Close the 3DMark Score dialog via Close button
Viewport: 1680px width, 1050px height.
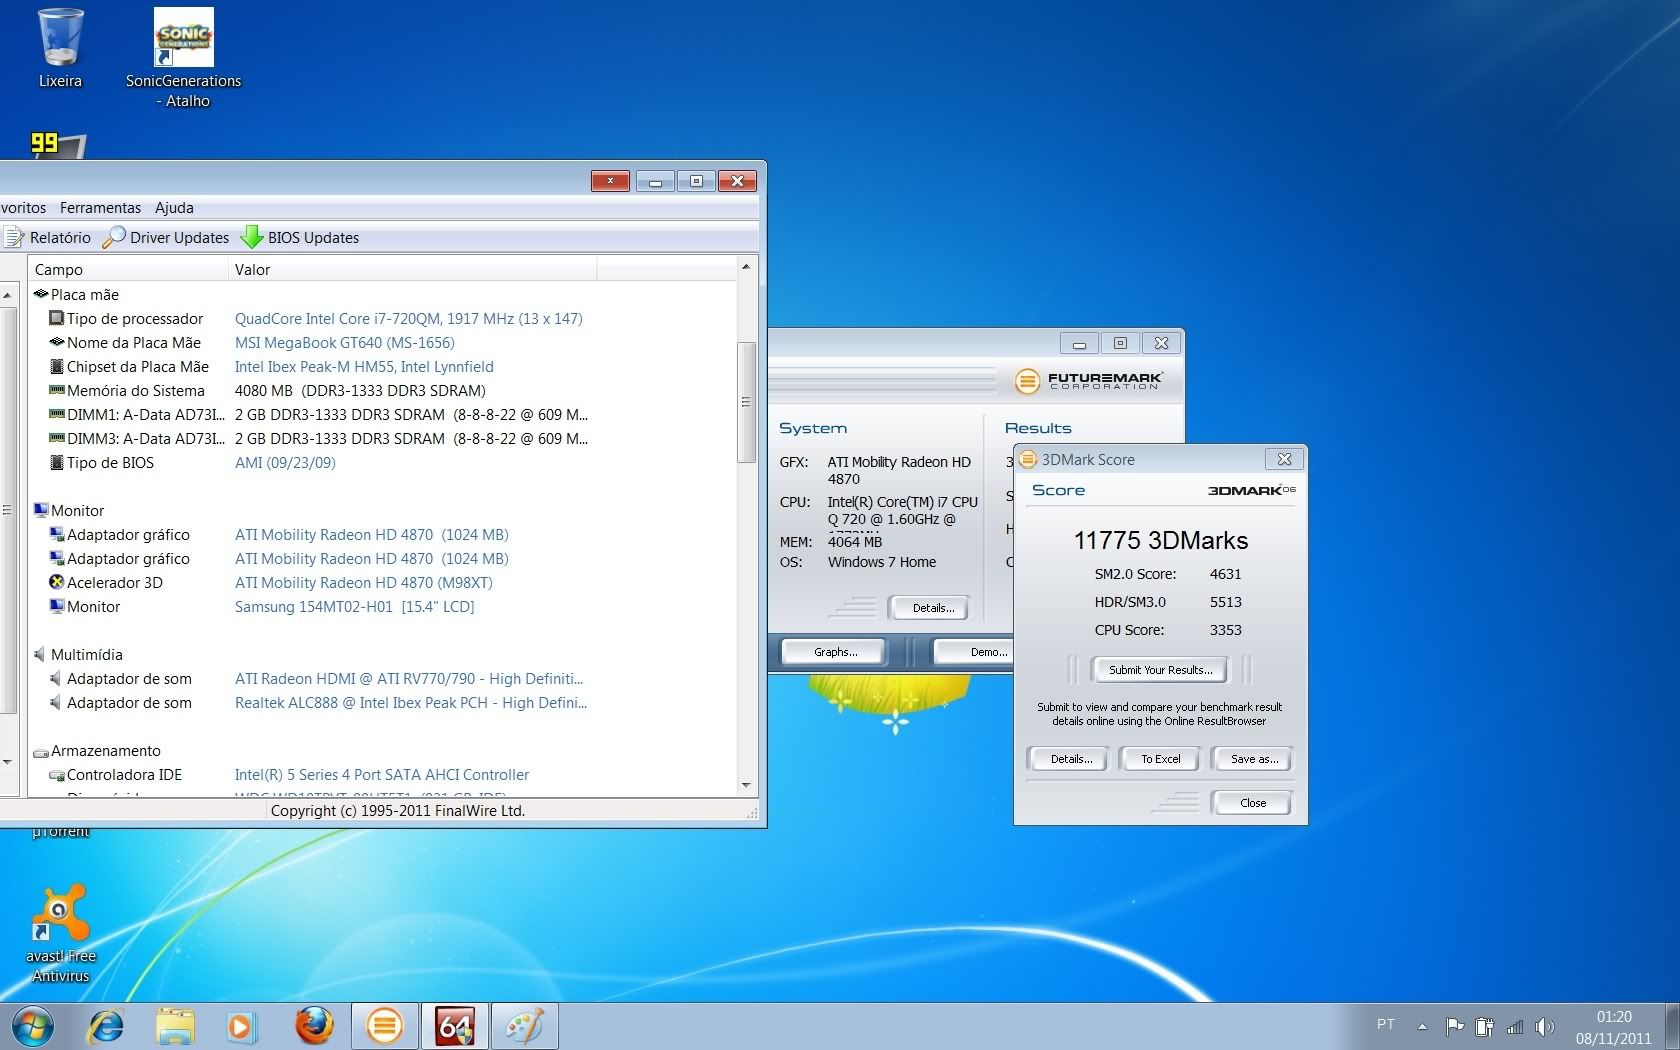1251,803
